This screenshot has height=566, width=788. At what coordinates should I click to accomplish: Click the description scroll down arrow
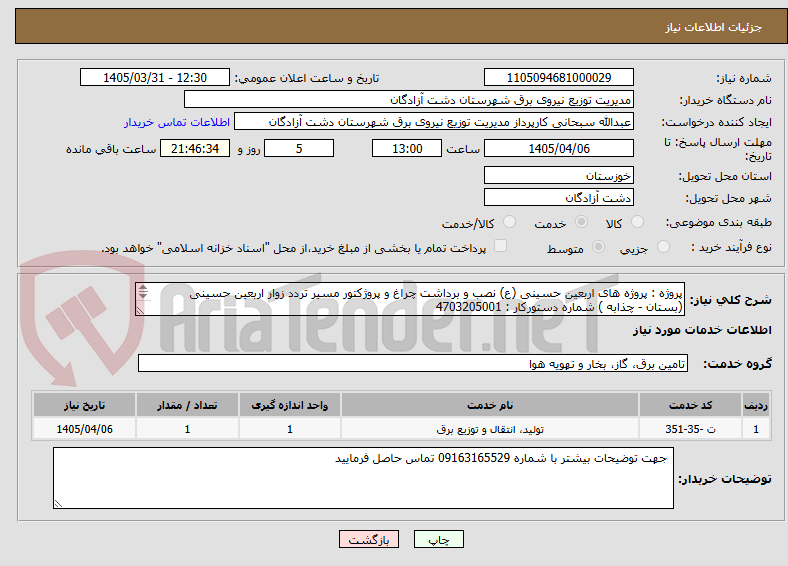143,295
